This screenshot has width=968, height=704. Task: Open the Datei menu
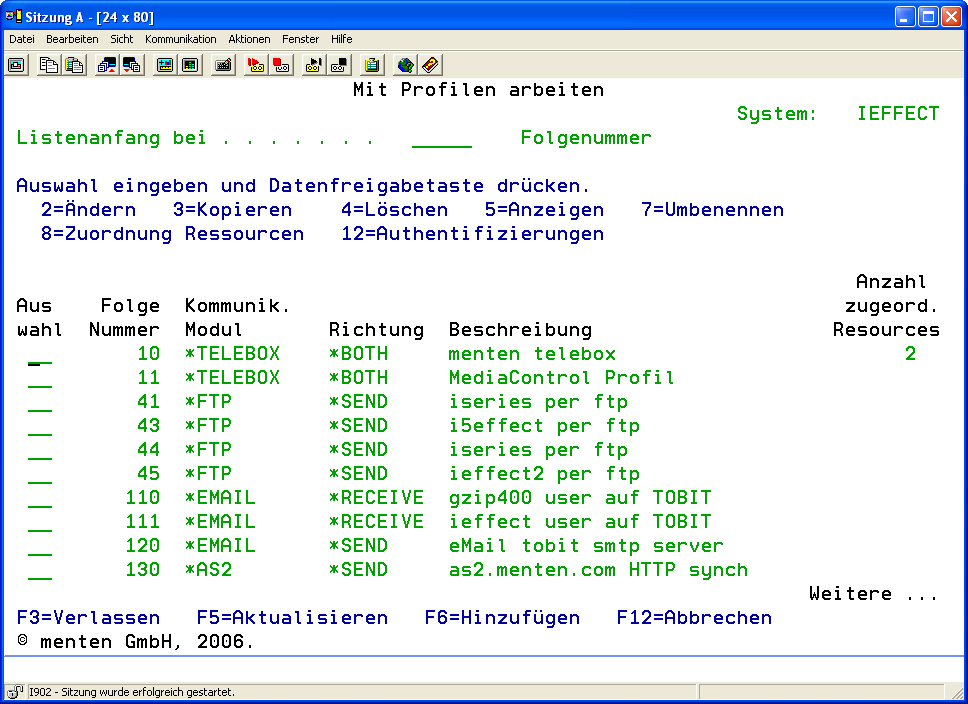pos(21,39)
